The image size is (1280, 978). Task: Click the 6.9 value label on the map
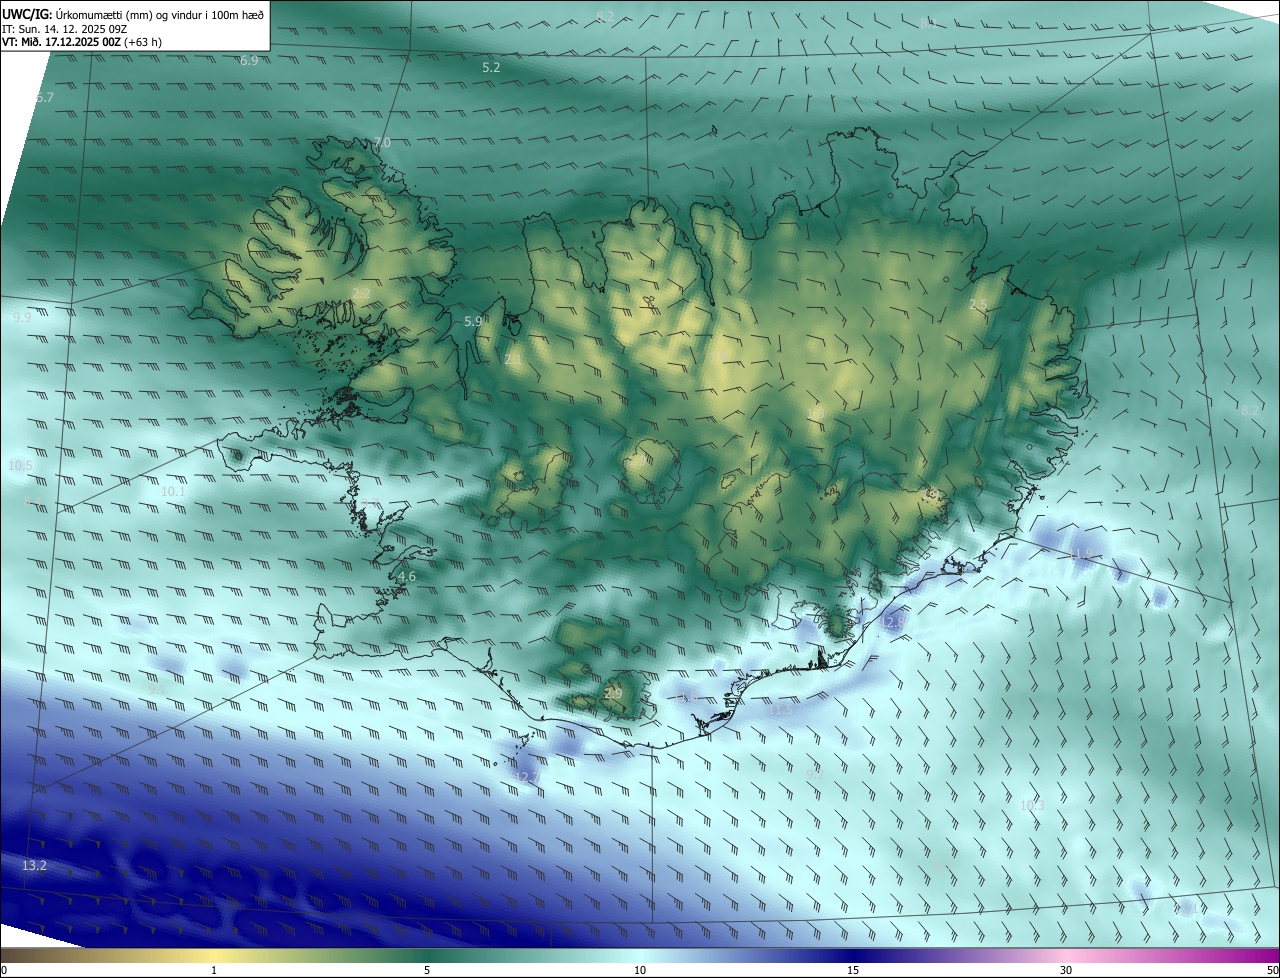[x=249, y=61]
